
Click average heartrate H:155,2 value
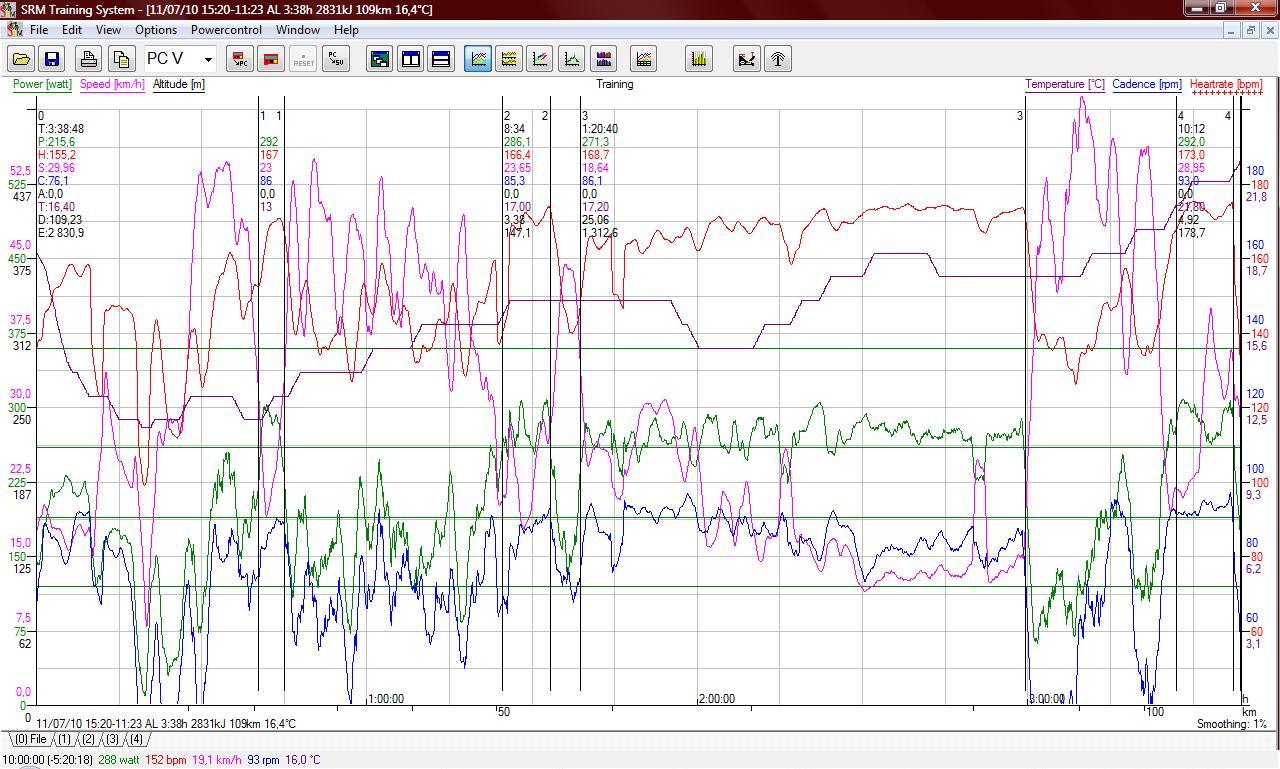click(57, 155)
